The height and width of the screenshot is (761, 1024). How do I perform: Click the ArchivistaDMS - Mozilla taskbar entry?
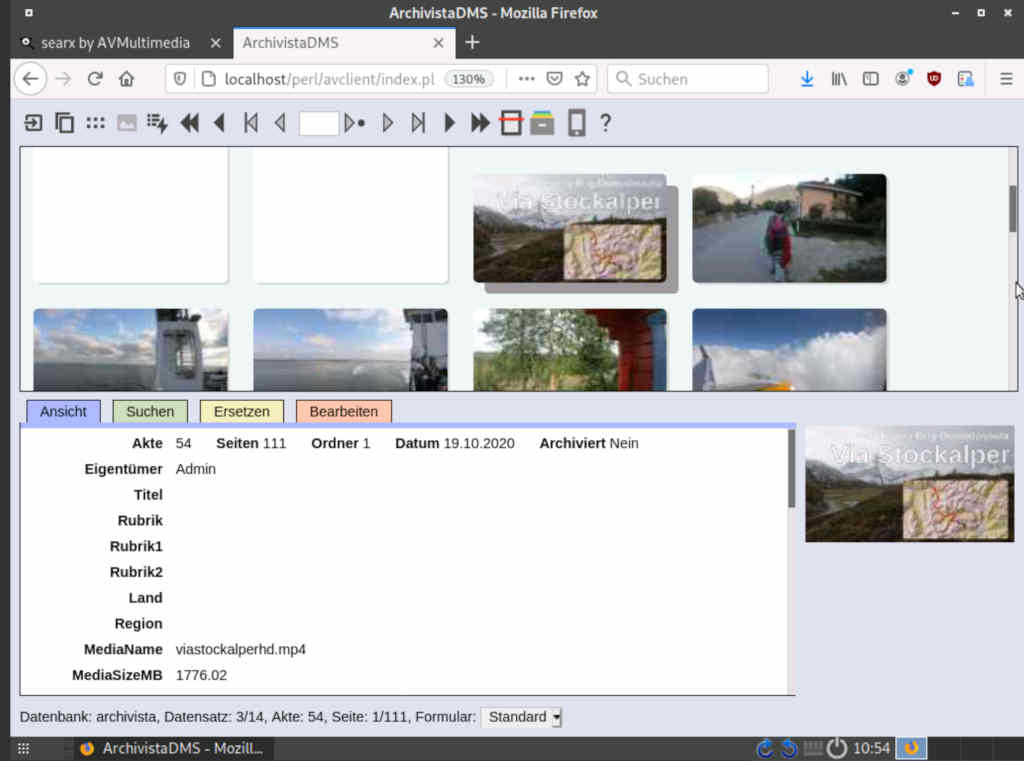172,749
